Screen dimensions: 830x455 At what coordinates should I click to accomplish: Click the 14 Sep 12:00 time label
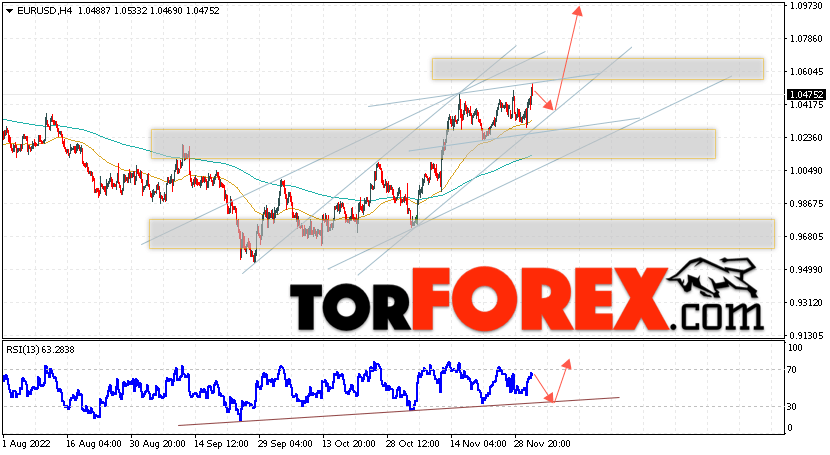221,443
